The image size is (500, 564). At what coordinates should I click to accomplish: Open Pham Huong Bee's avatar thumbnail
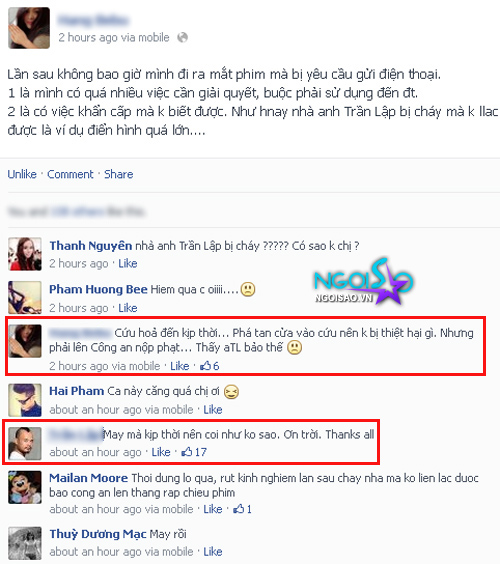[x=25, y=297]
